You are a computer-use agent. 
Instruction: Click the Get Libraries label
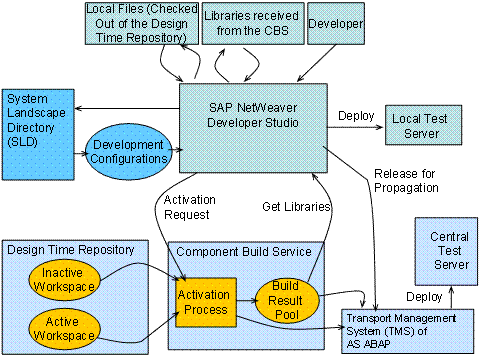pyautogui.click(x=296, y=207)
